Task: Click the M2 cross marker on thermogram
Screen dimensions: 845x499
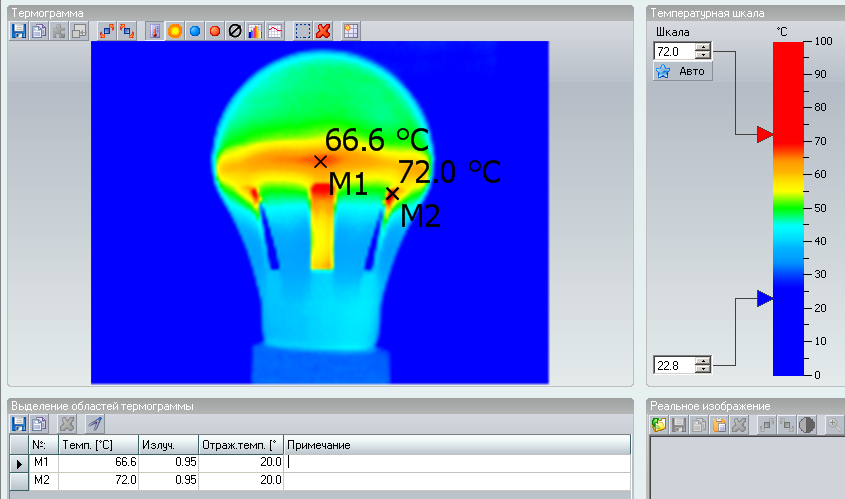Action: point(392,193)
